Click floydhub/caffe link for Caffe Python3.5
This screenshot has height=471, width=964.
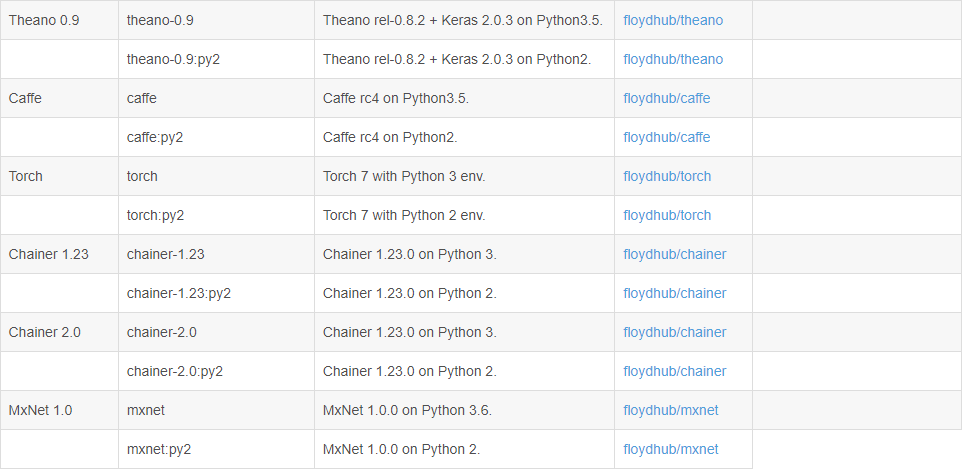(666, 98)
